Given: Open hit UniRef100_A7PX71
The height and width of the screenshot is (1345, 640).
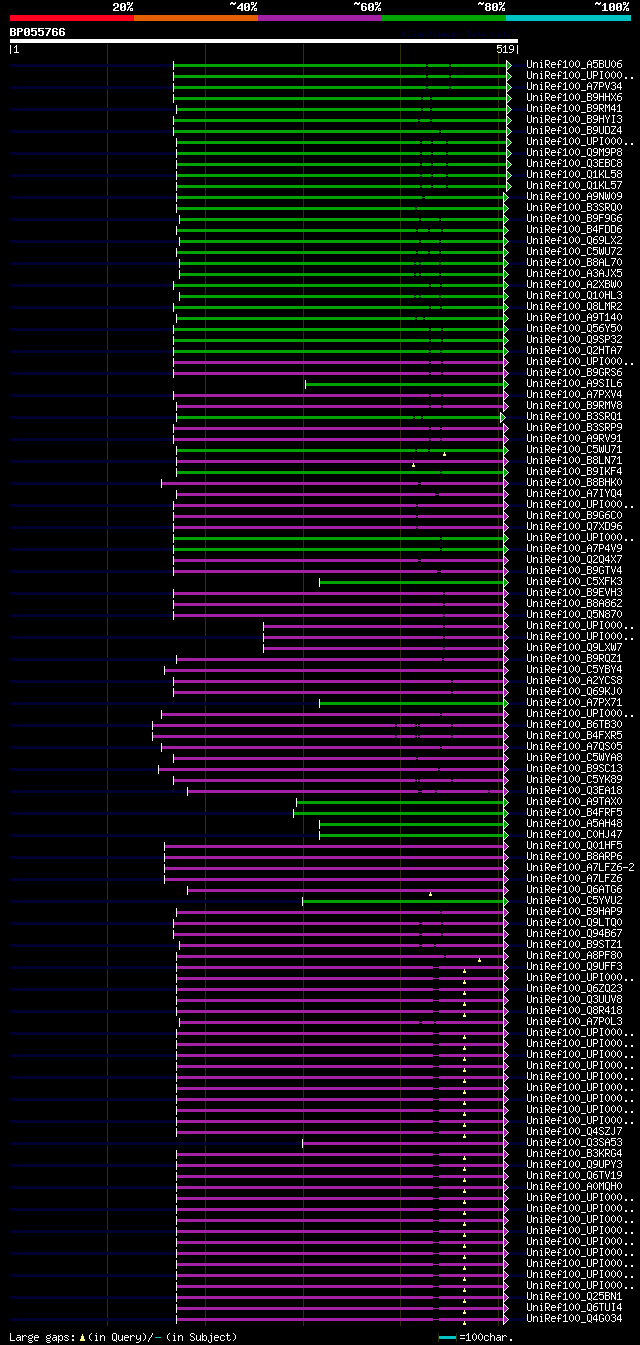Looking at the screenshot, I should click(574, 702).
